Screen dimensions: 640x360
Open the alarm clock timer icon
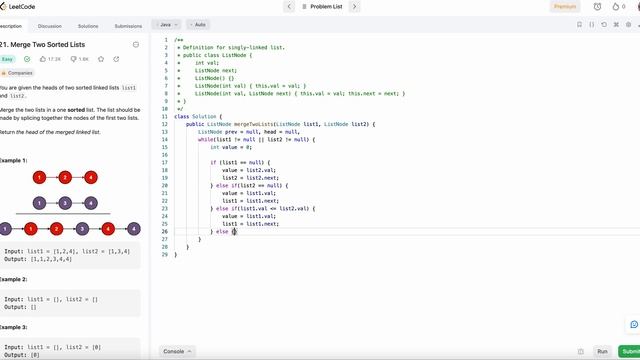coord(597,7)
